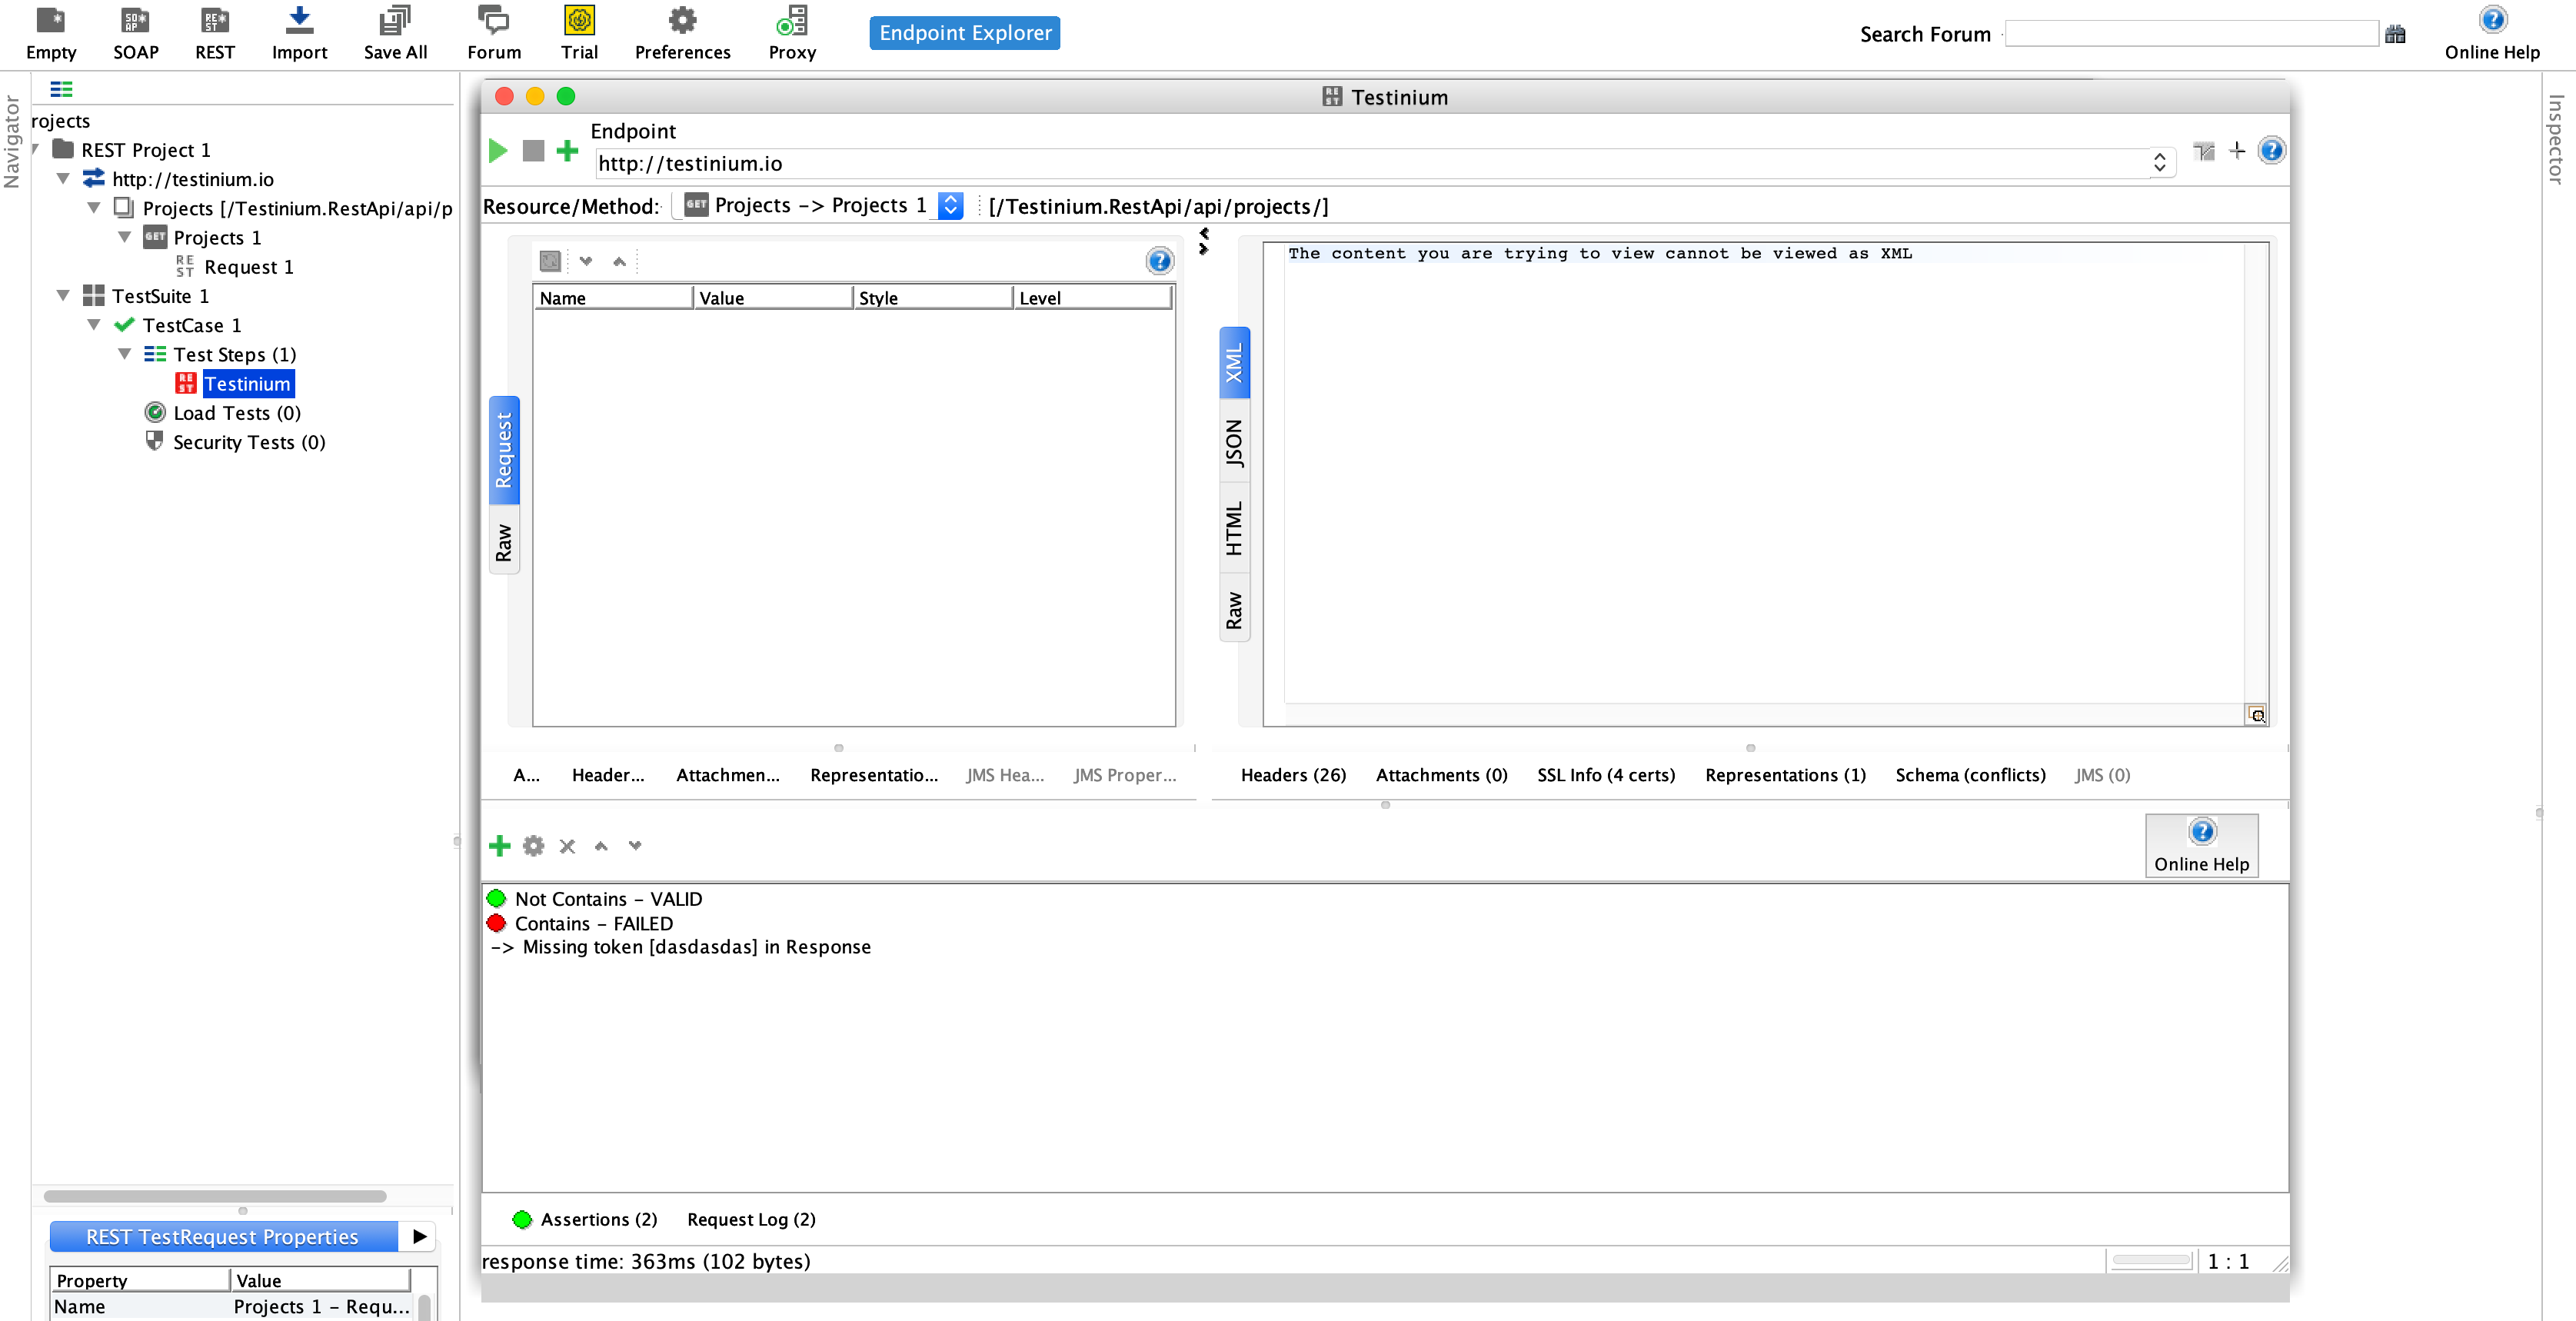Switch to the request Raw vertical tab
This screenshot has height=1321, width=2576.
pyautogui.click(x=503, y=542)
